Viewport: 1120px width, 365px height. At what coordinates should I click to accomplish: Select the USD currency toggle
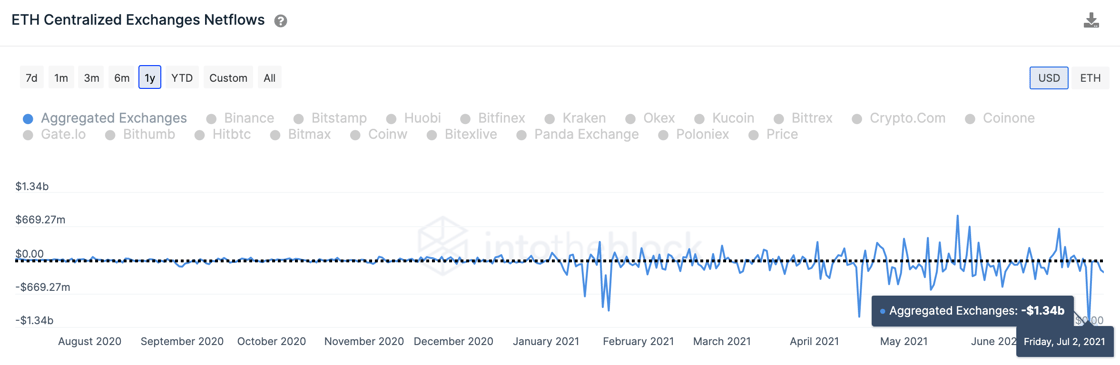pyautogui.click(x=1049, y=78)
